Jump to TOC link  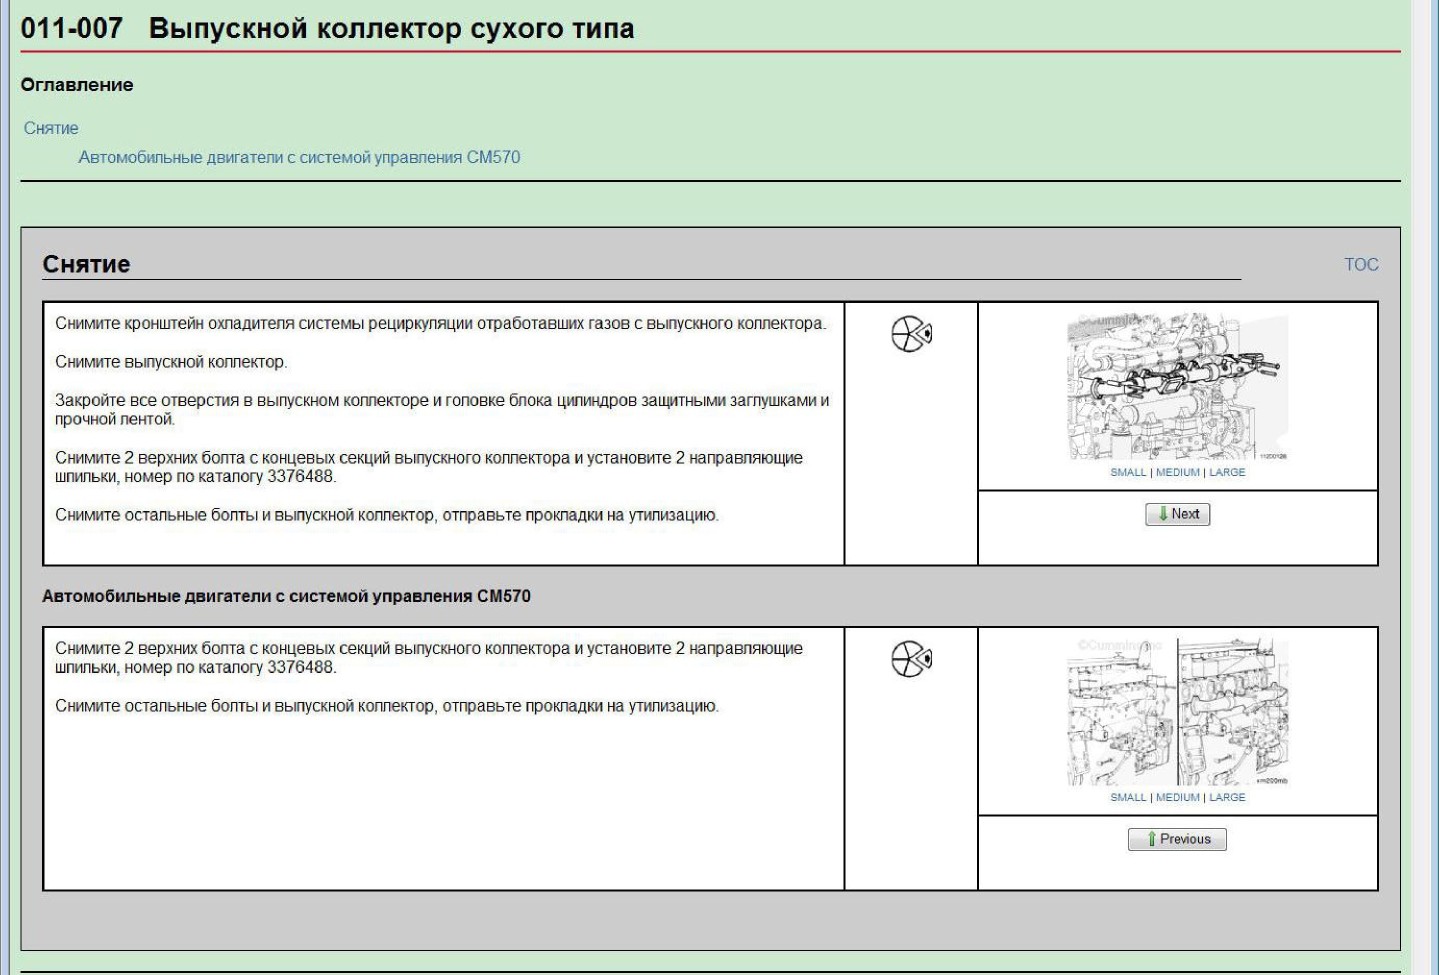pyautogui.click(x=1361, y=264)
